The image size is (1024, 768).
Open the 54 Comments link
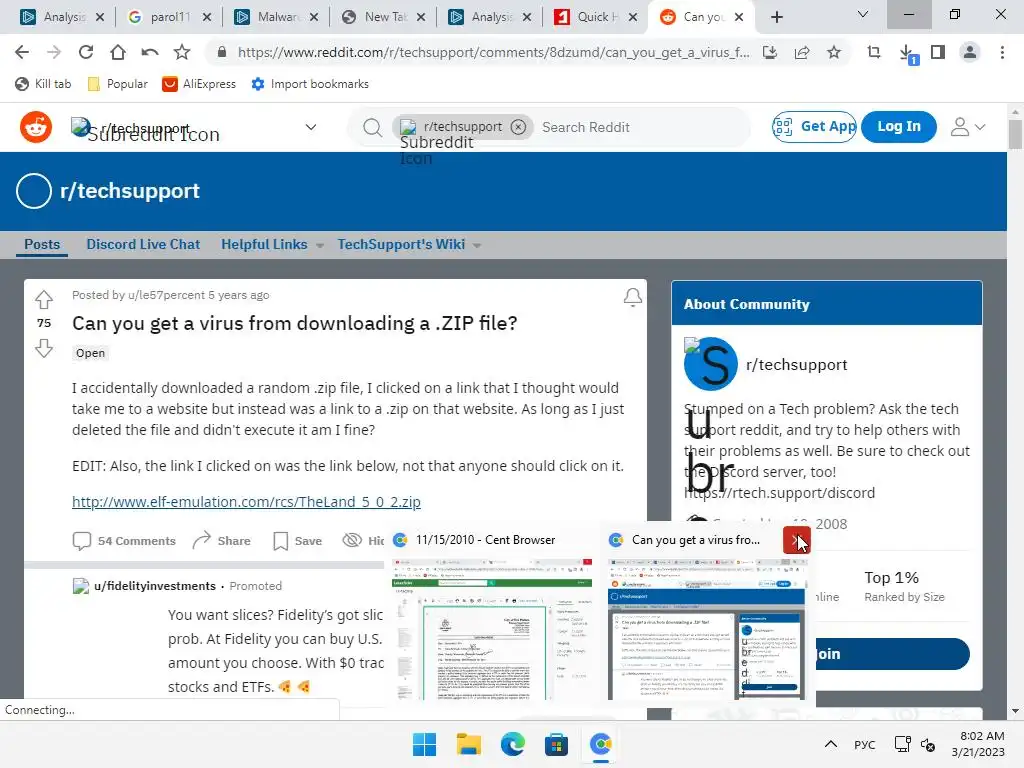click(x=124, y=541)
